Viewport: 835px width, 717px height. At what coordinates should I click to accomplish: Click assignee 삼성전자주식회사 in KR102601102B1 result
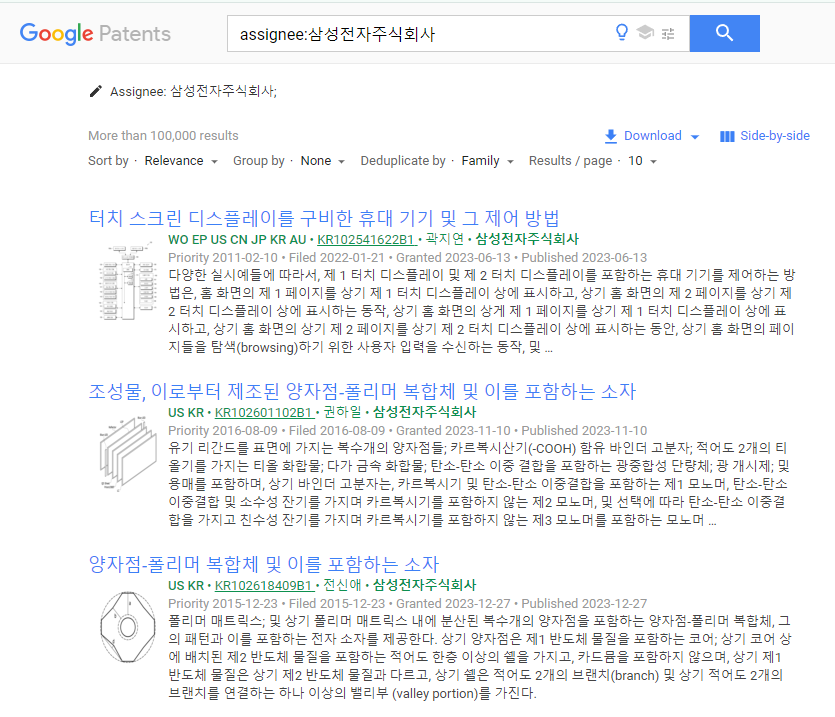tap(424, 412)
